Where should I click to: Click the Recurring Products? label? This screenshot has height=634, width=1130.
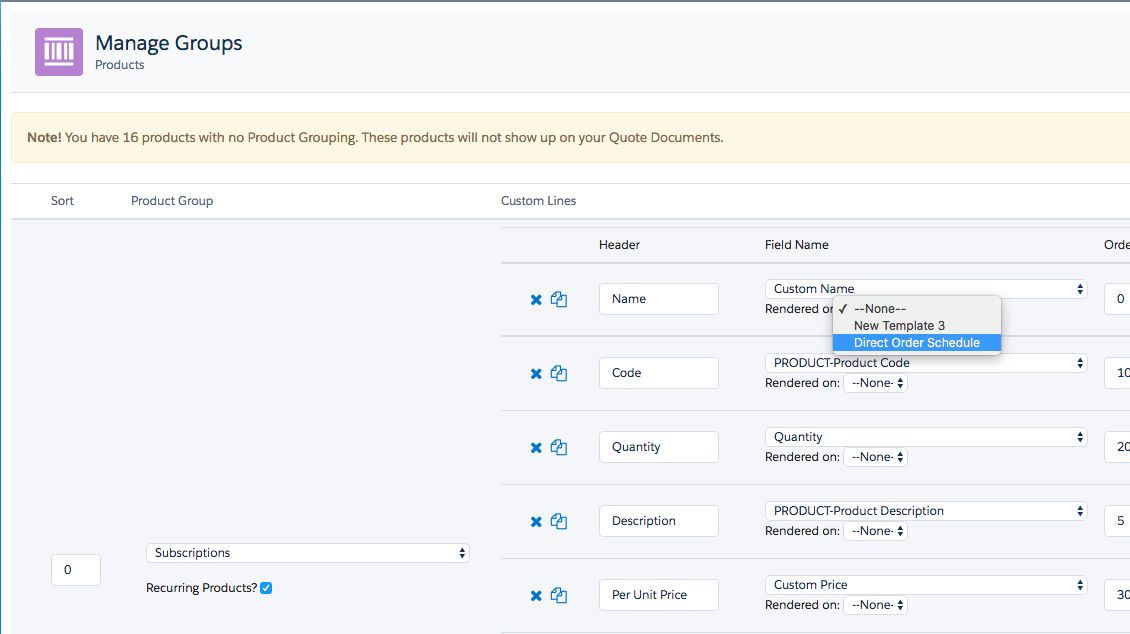pyautogui.click(x=201, y=588)
